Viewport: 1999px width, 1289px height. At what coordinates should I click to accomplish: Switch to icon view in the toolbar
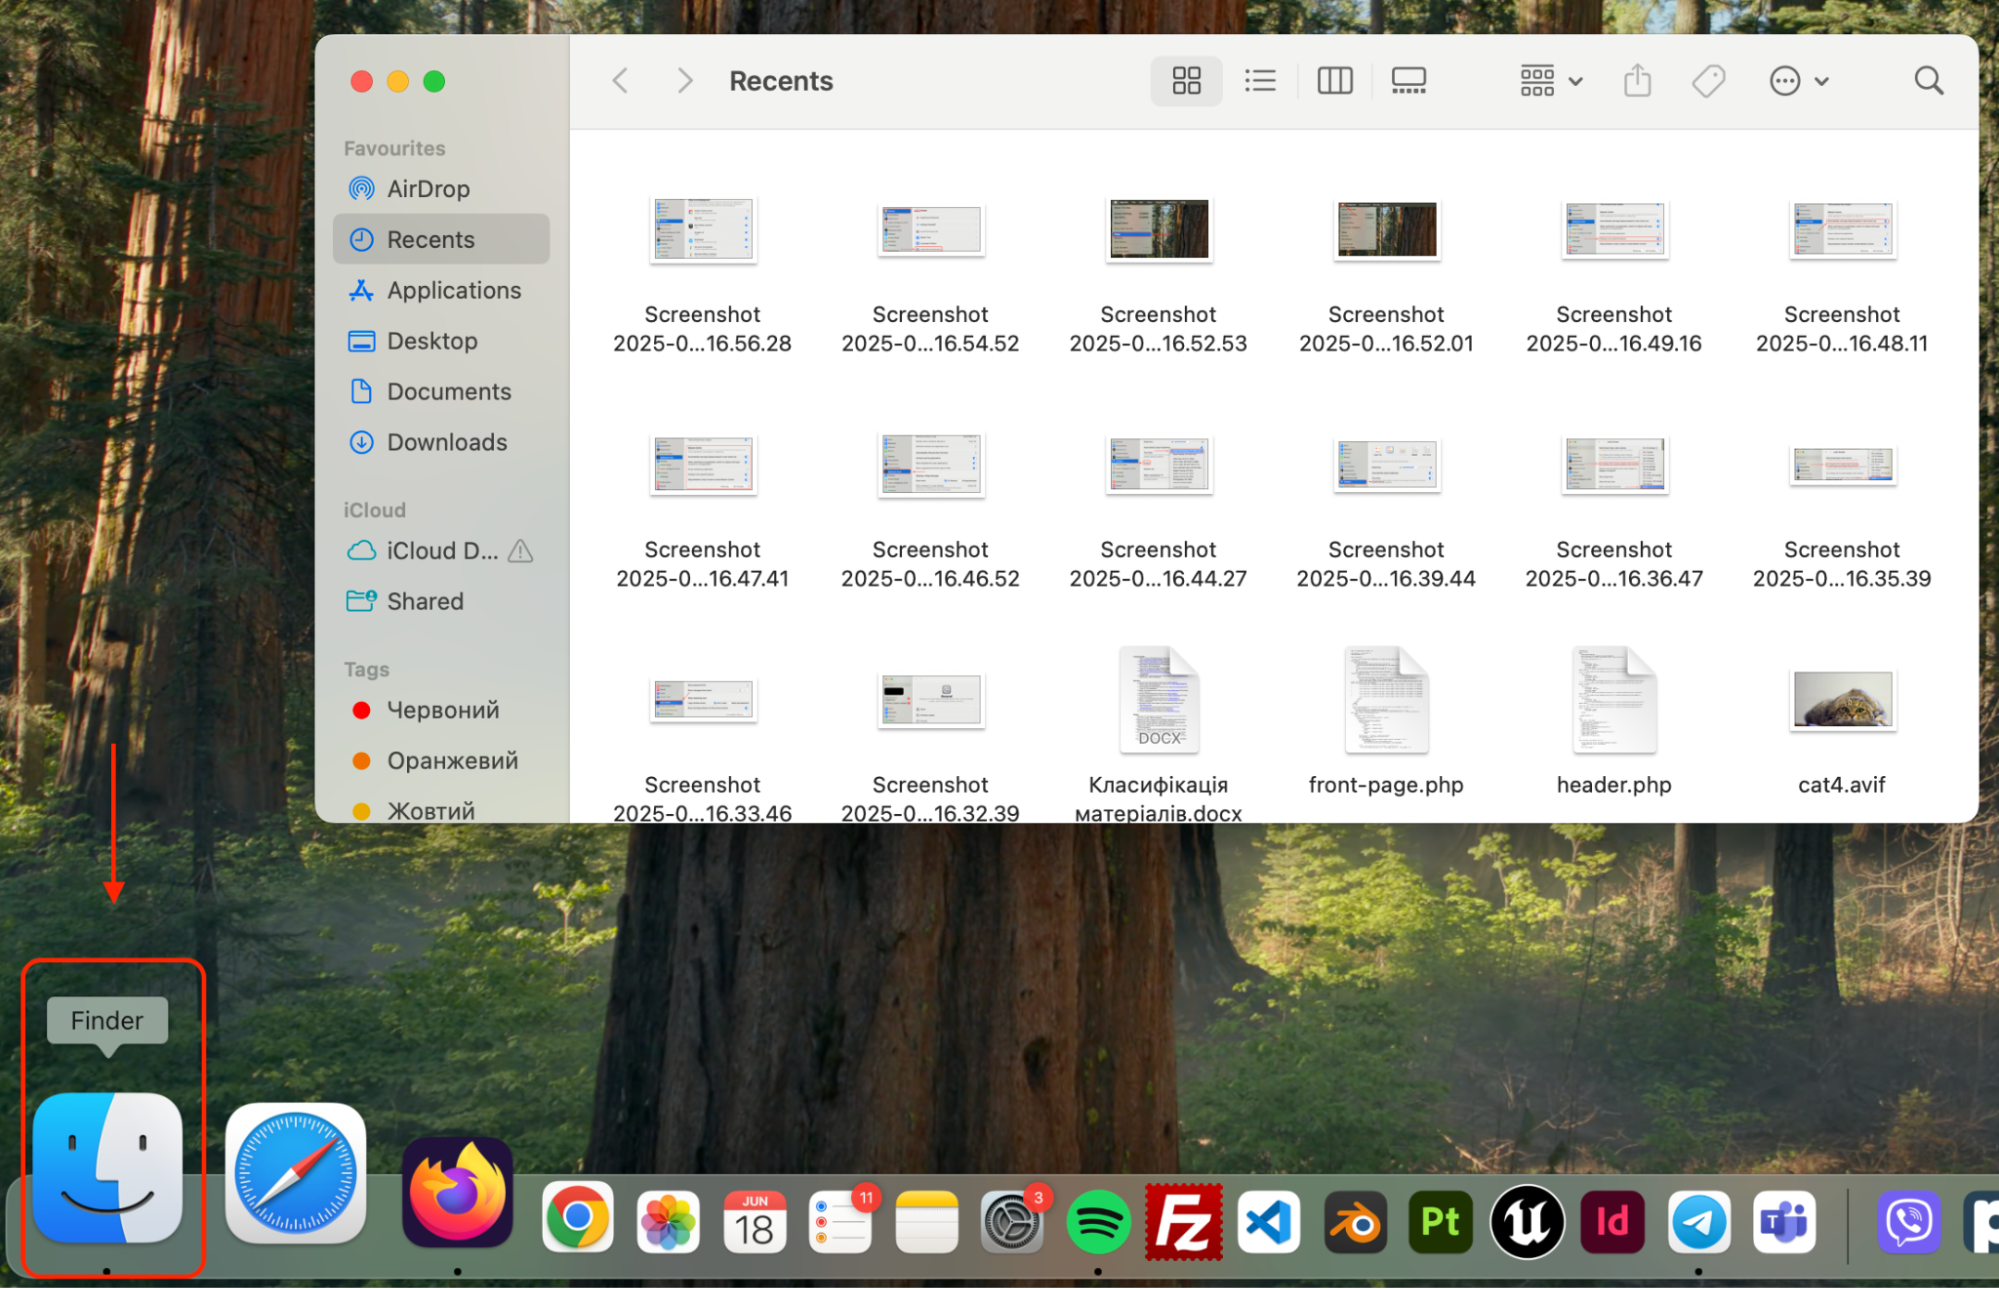tap(1186, 80)
